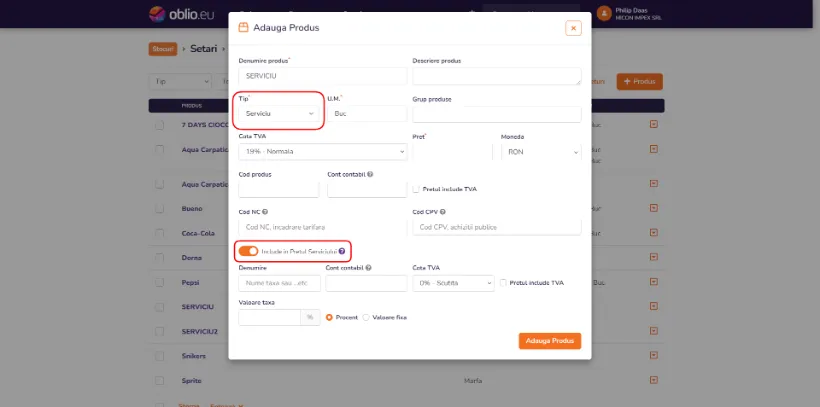Click the info icon beside the Cont contabil label next to Denumire
The height and width of the screenshot is (407, 820).
(369, 267)
